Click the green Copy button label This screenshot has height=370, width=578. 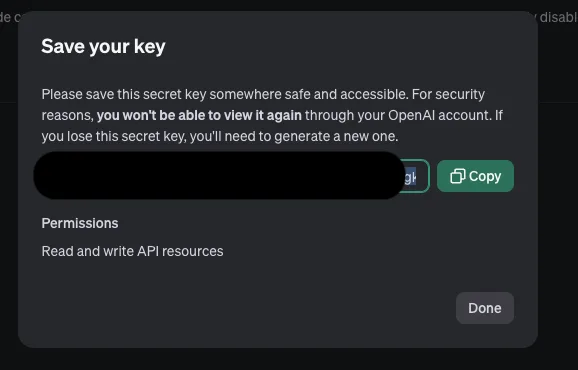pos(485,177)
